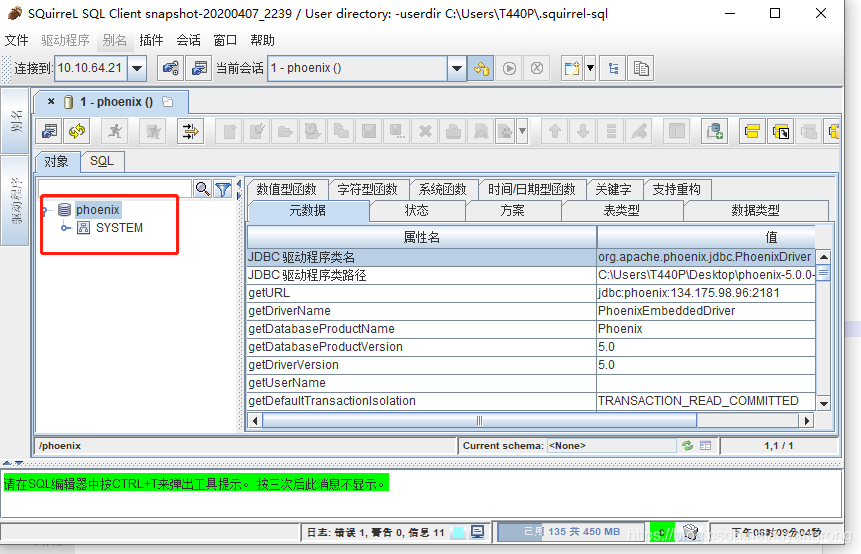Click the vertical scrollbar down arrow in metadata table
861x554 pixels.
pos(823,404)
